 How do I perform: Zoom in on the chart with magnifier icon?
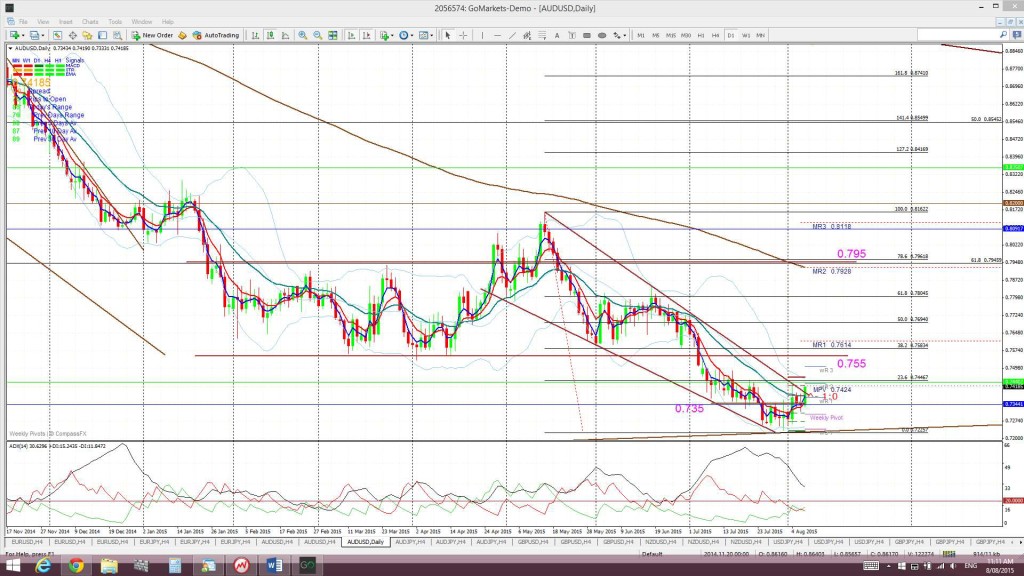coord(302,35)
